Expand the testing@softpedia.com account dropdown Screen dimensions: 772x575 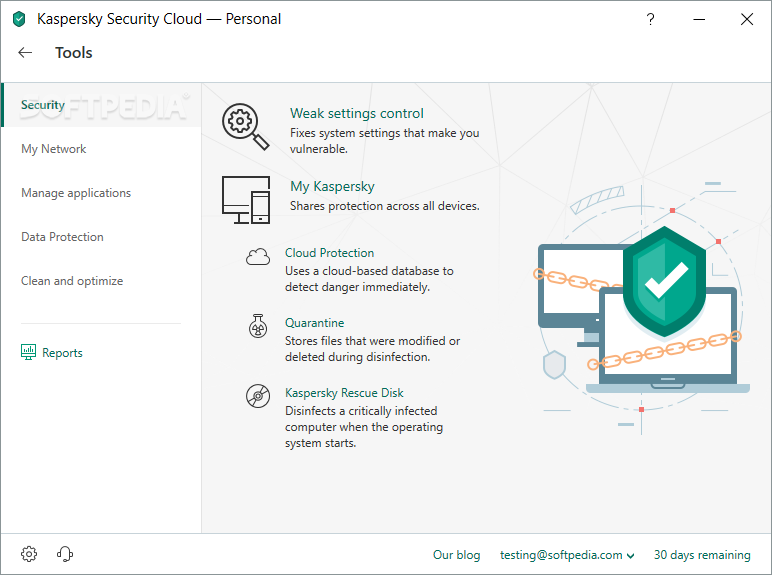567,555
